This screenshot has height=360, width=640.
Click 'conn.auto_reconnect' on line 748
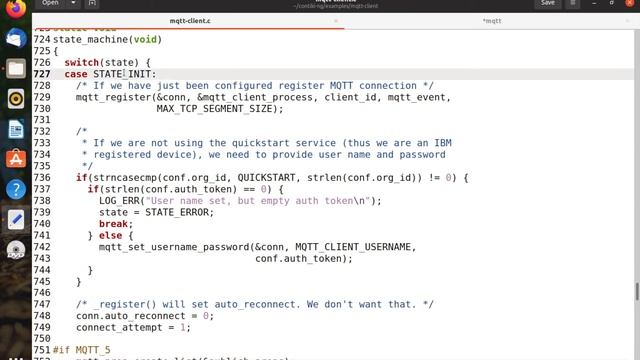point(131,316)
